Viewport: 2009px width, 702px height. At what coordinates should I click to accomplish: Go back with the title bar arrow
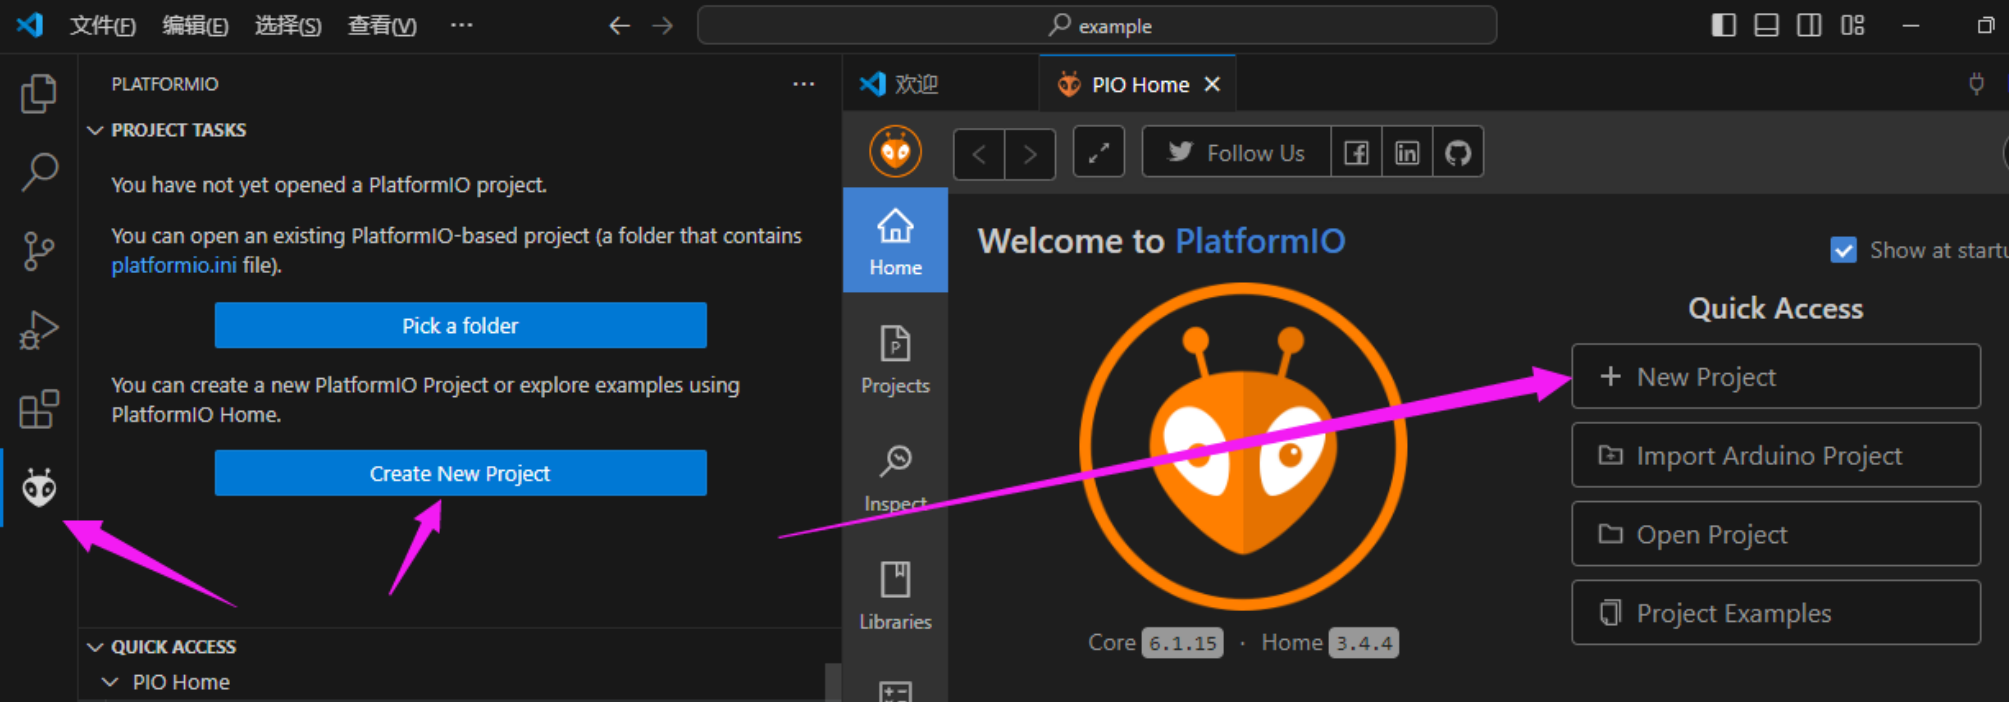click(x=619, y=26)
